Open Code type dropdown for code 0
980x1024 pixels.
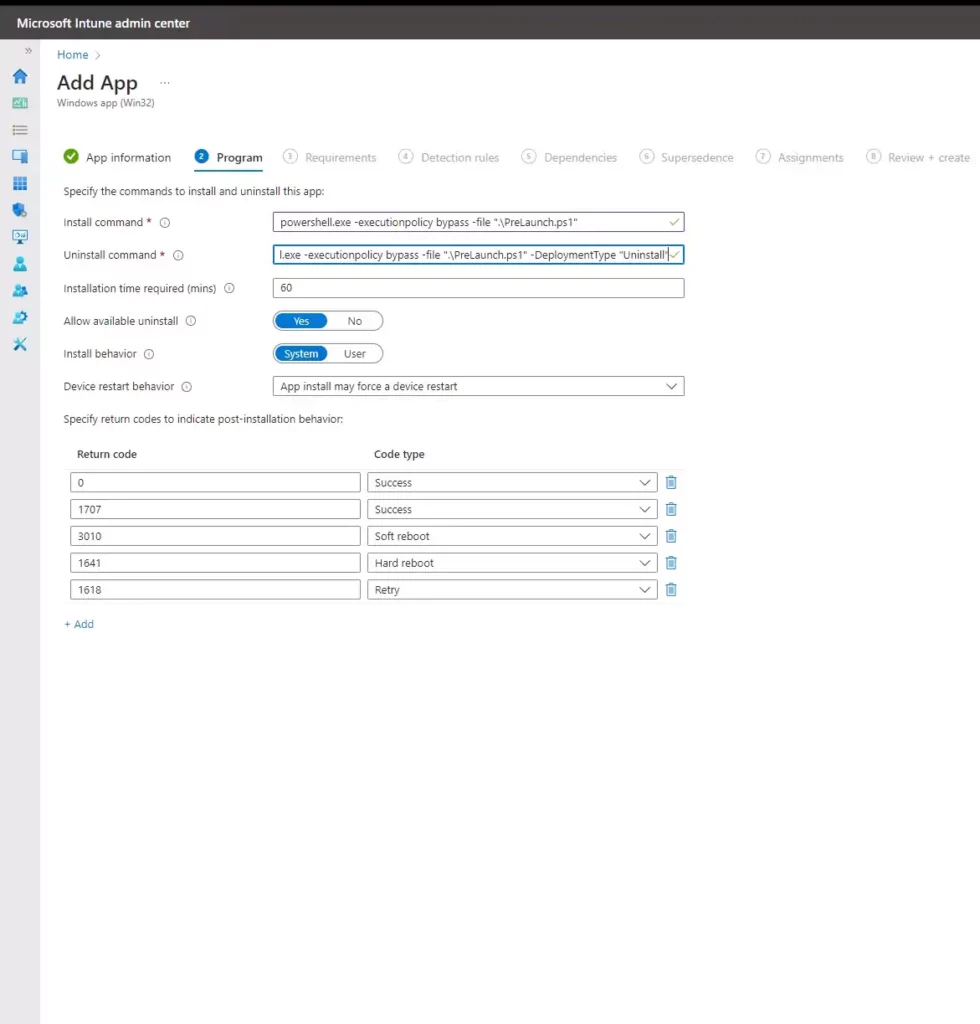coord(513,483)
